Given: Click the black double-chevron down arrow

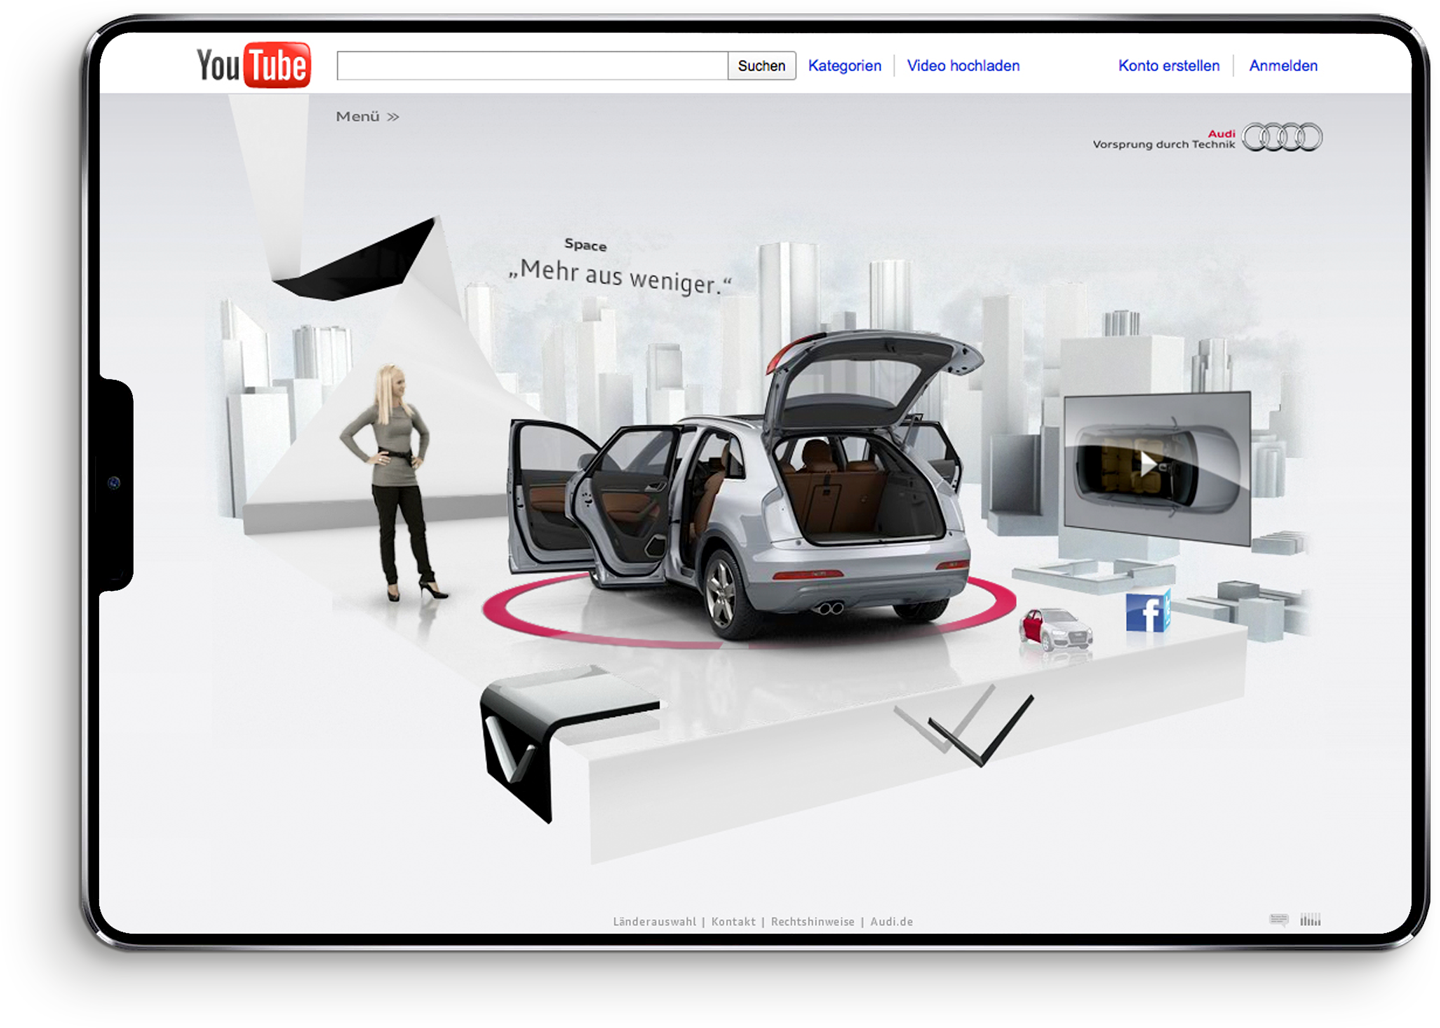Looking at the screenshot, I should tap(966, 727).
